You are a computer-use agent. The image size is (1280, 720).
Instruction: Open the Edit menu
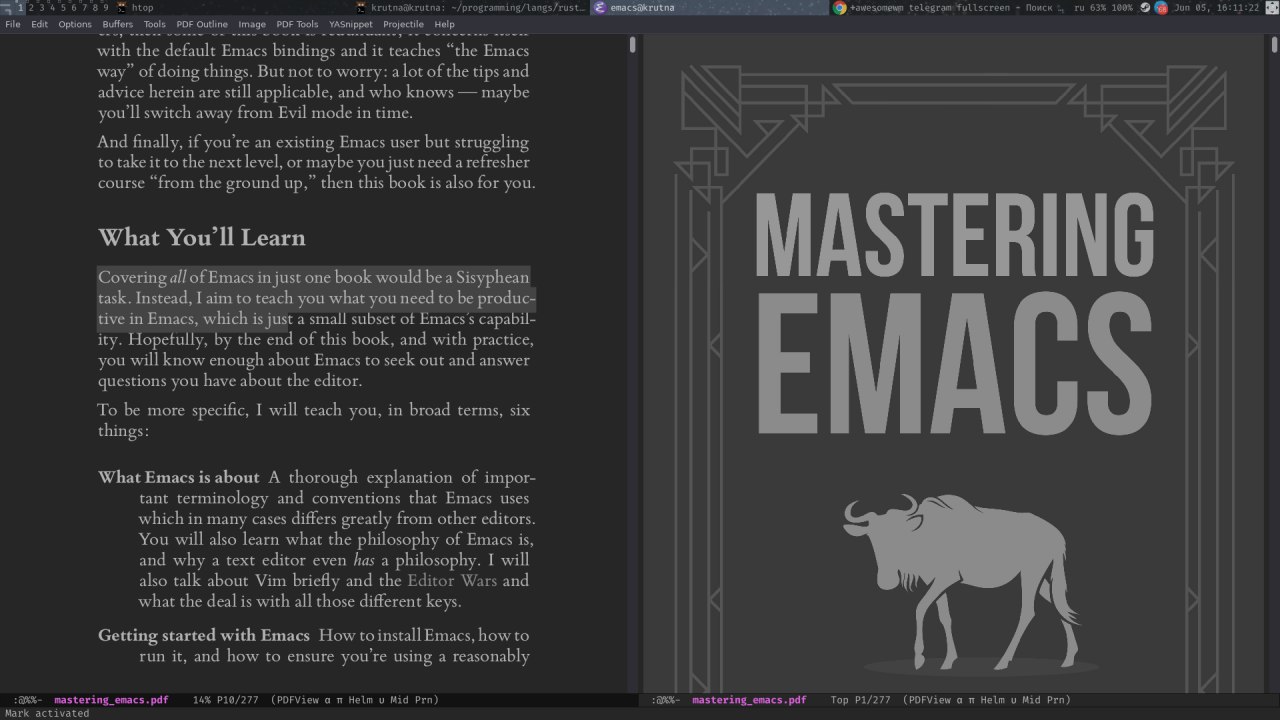coord(39,24)
